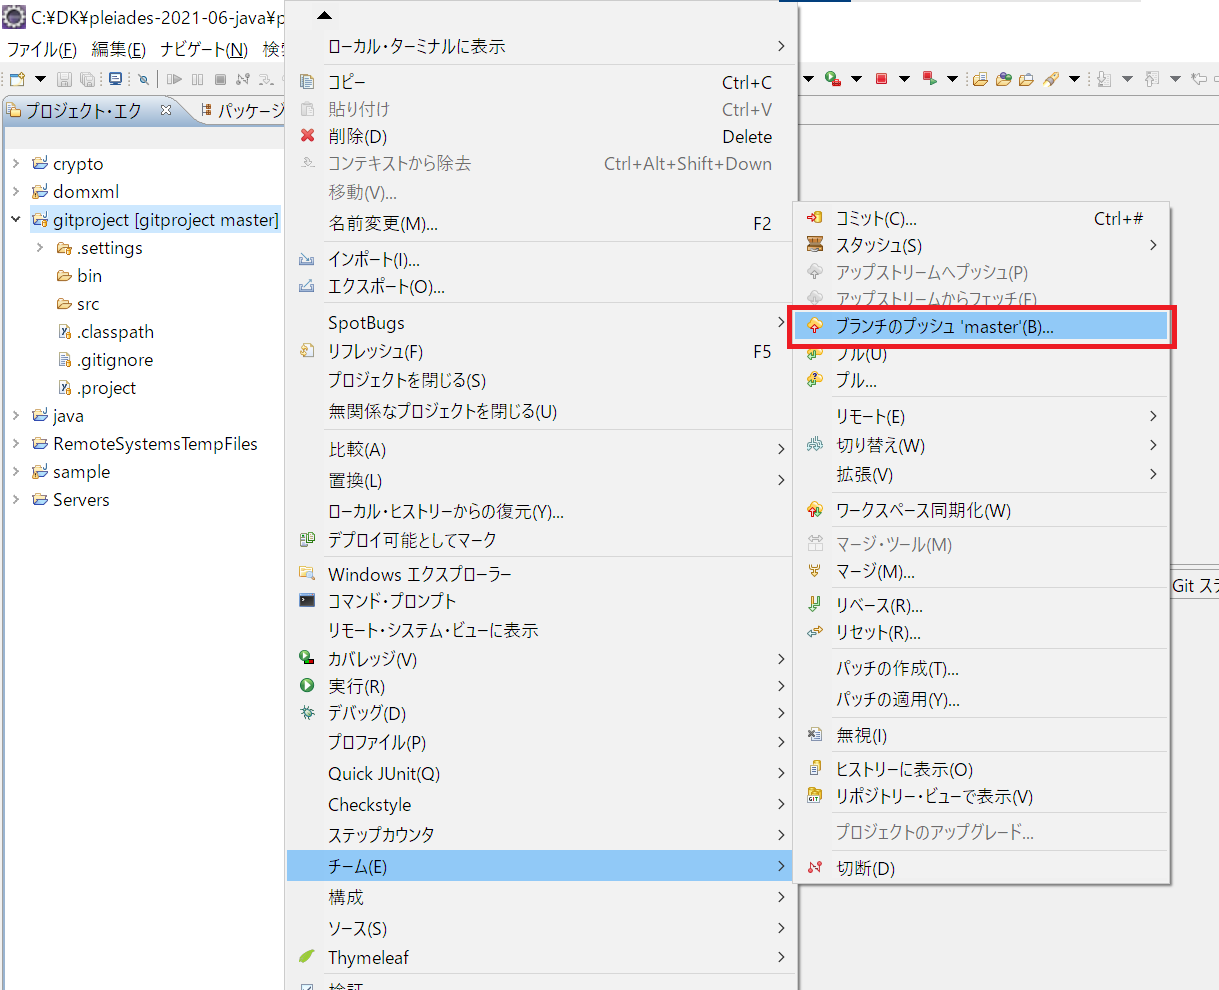1219x990 pixels.
Task: Open dropdown beside the flashlight search icon
Action: coord(1074,79)
